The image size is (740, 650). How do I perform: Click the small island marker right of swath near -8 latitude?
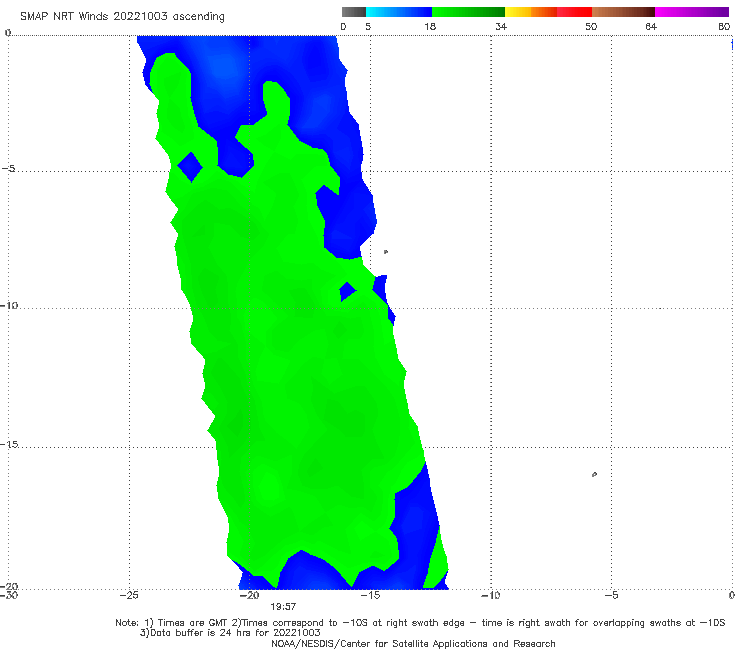(386, 252)
